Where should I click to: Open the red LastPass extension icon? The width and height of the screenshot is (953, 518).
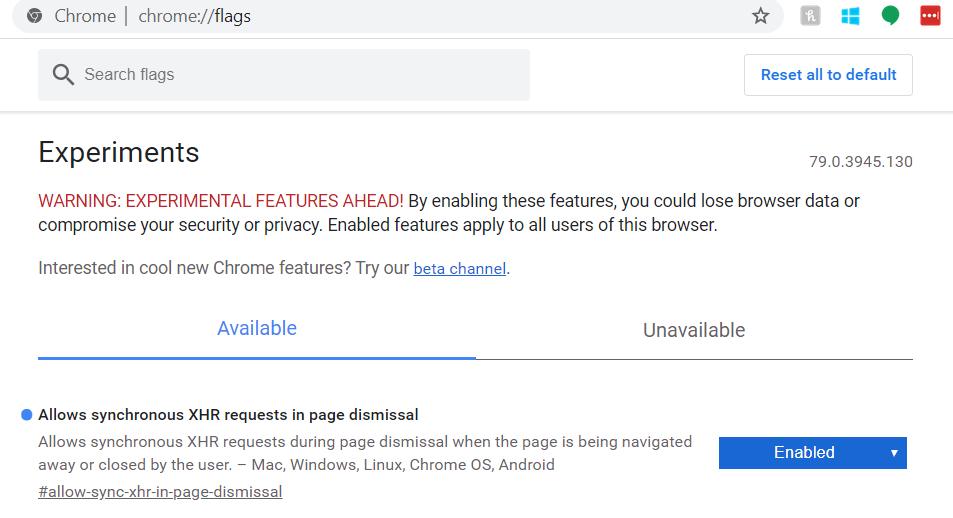coord(930,16)
